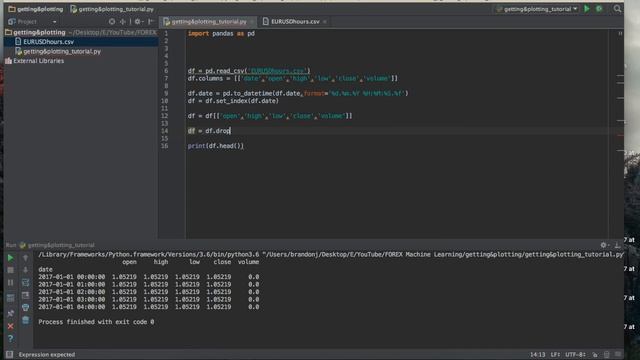Click console header row open high low close
This screenshot has width=640, height=360.
pyautogui.click(x=191, y=262)
